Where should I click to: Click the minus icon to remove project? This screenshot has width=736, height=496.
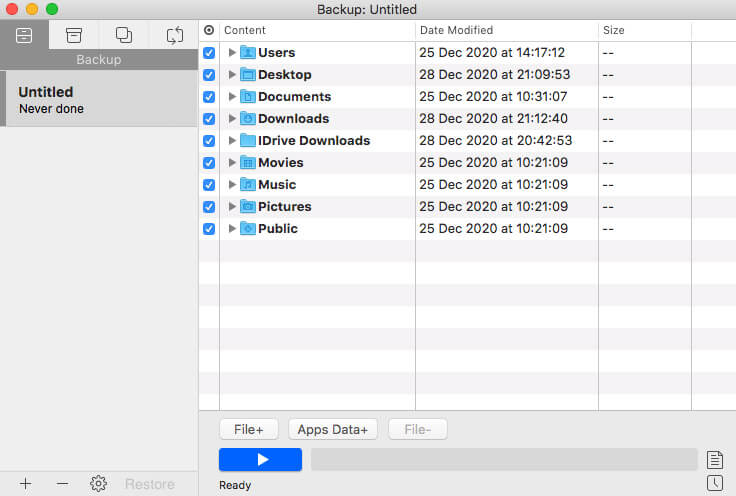pyautogui.click(x=62, y=484)
